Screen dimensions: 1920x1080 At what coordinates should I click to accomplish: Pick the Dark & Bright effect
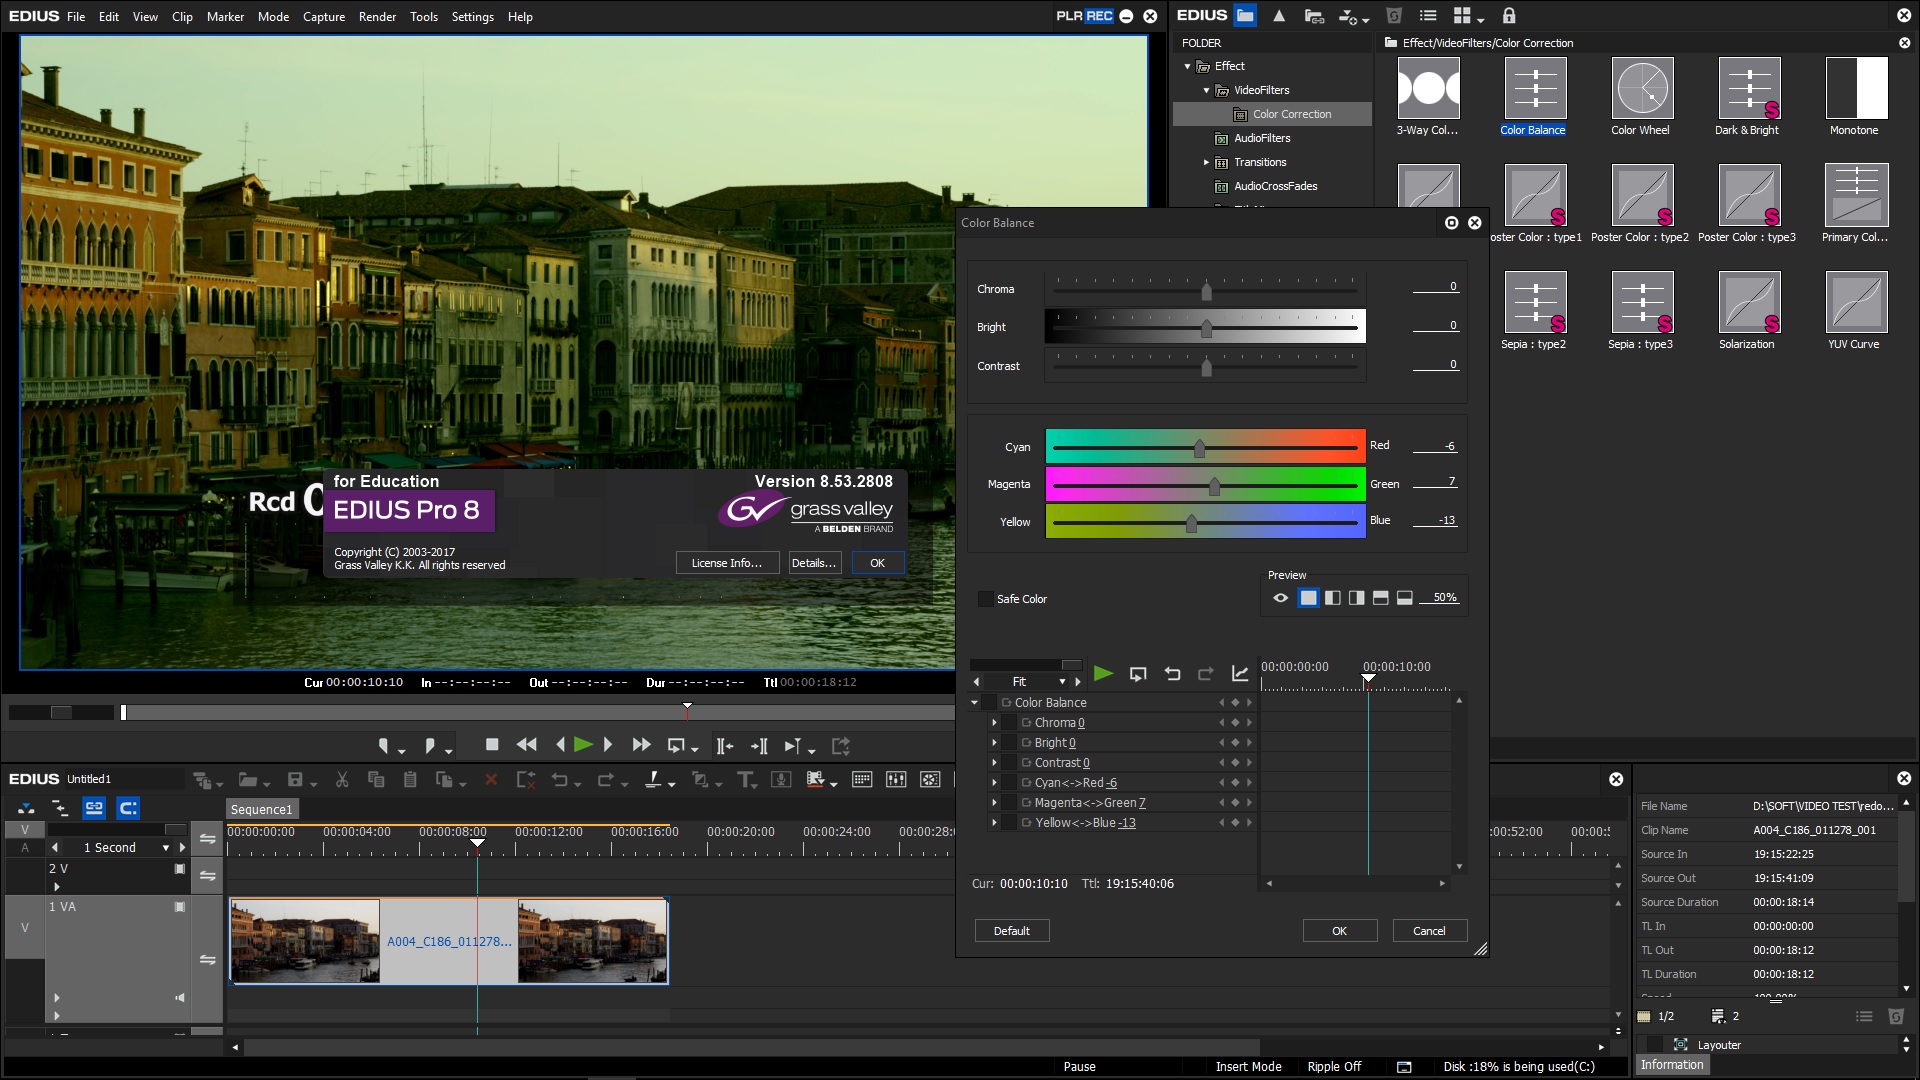click(1749, 89)
